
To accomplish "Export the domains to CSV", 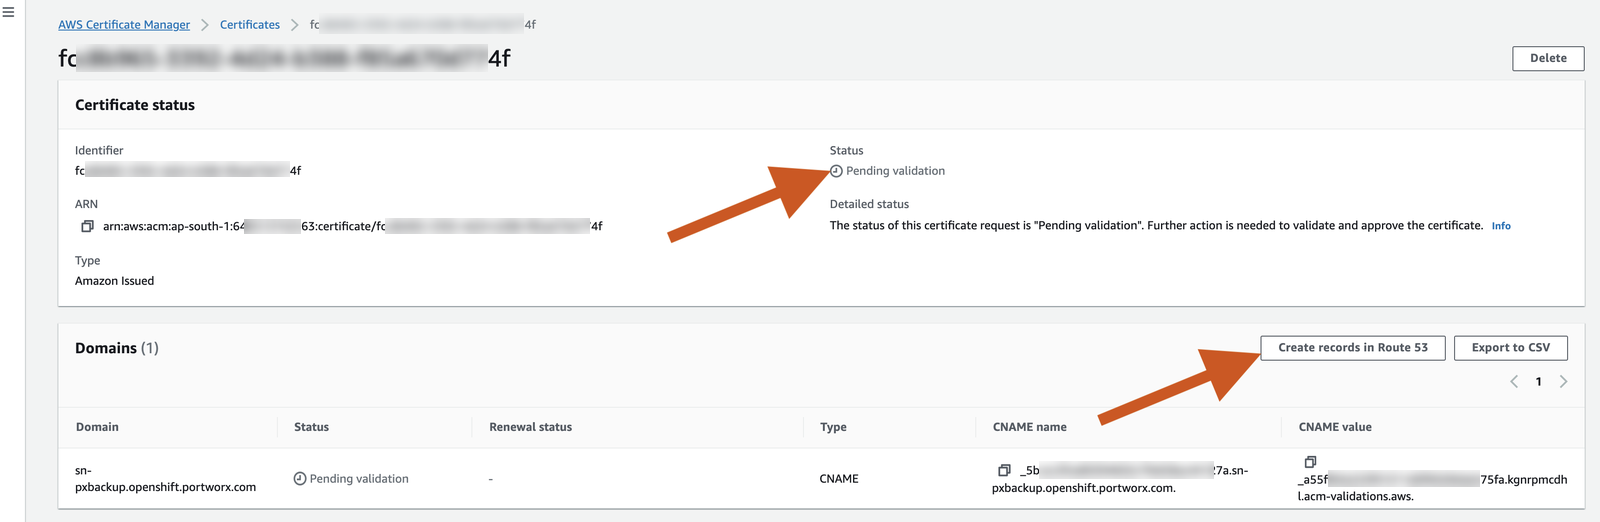I will (x=1510, y=348).
